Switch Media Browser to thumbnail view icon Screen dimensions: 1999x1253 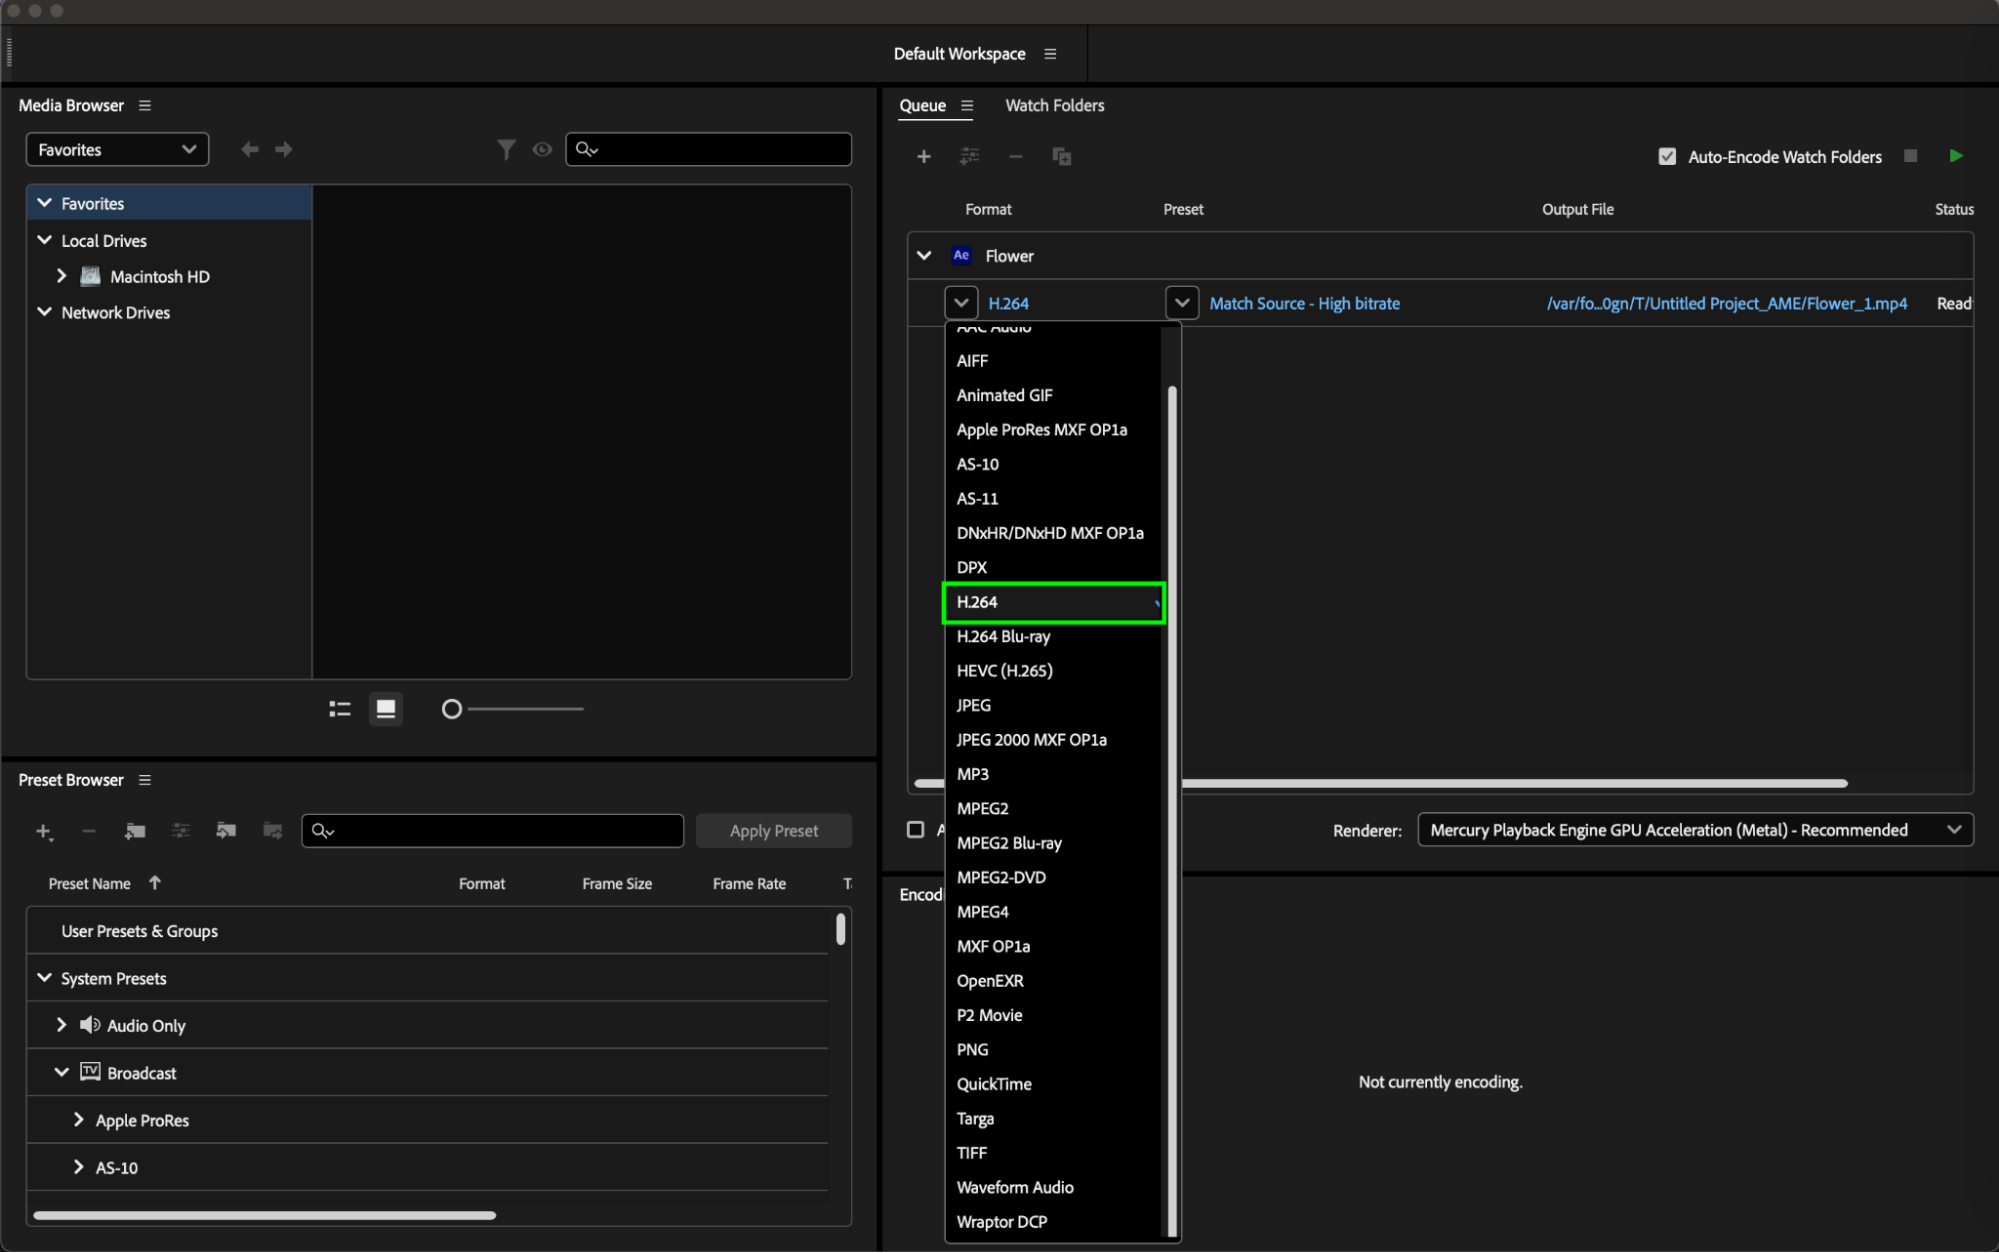pos(385,709)
